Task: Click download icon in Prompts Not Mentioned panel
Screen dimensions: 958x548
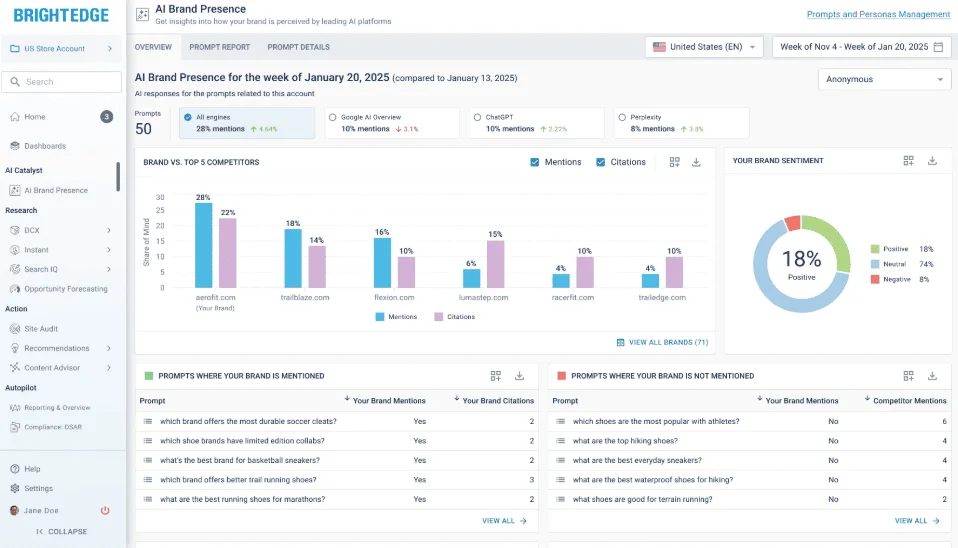Action: (x=932, y=376)
